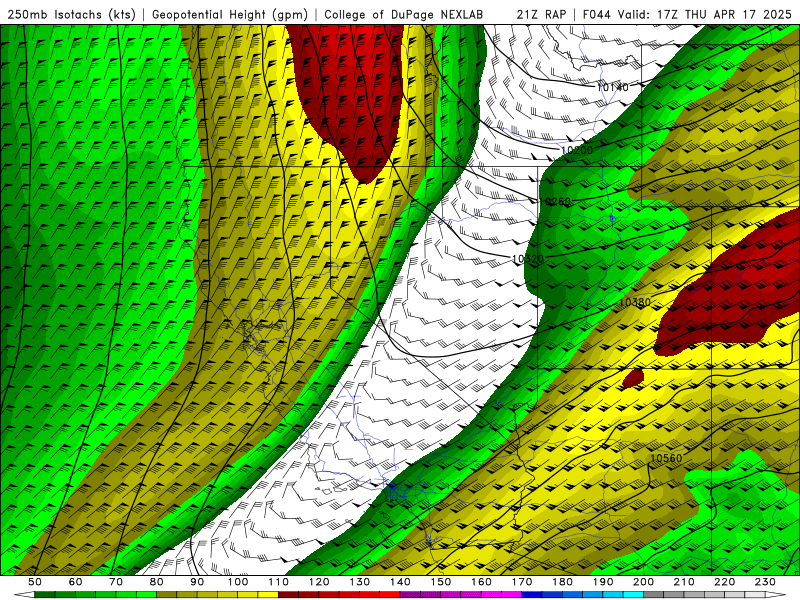Image resolution: width=800 pixels, height=600 pixels.
Task: Click the '21Z RAP' model run label
Action: pyautogui.click(x=541, y=14)
